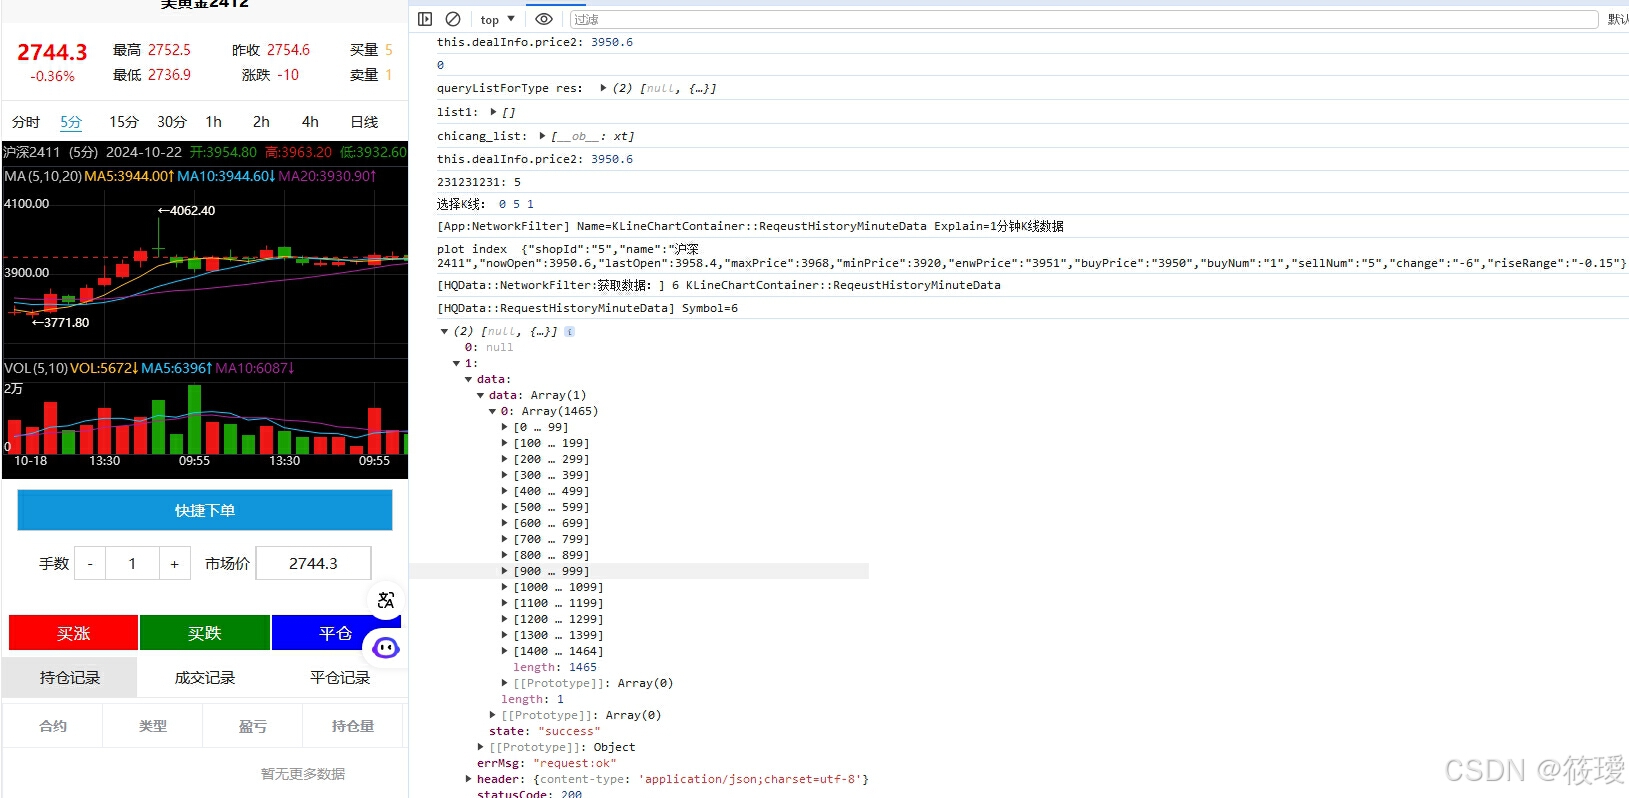Expand the [300 … 399] range
The height and width of the screenshot is (798, 1629).
[504, 475]
